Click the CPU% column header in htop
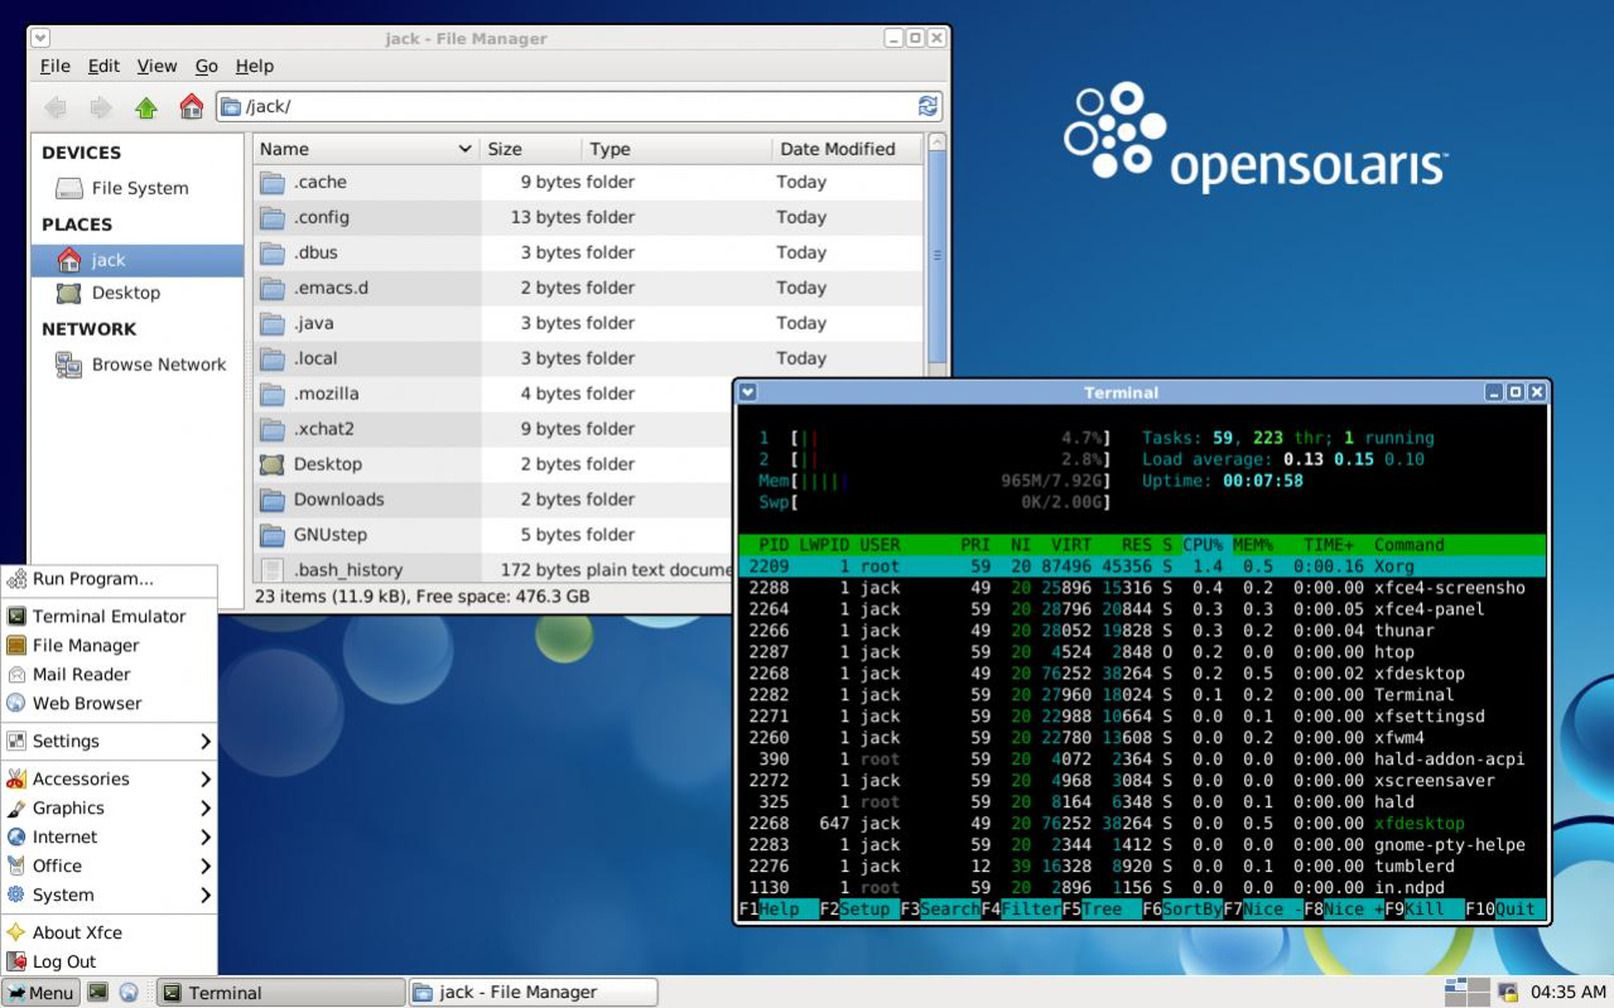This screenshot has height=1008, width=1614. pyautogui.click(x=1203, y=545)
